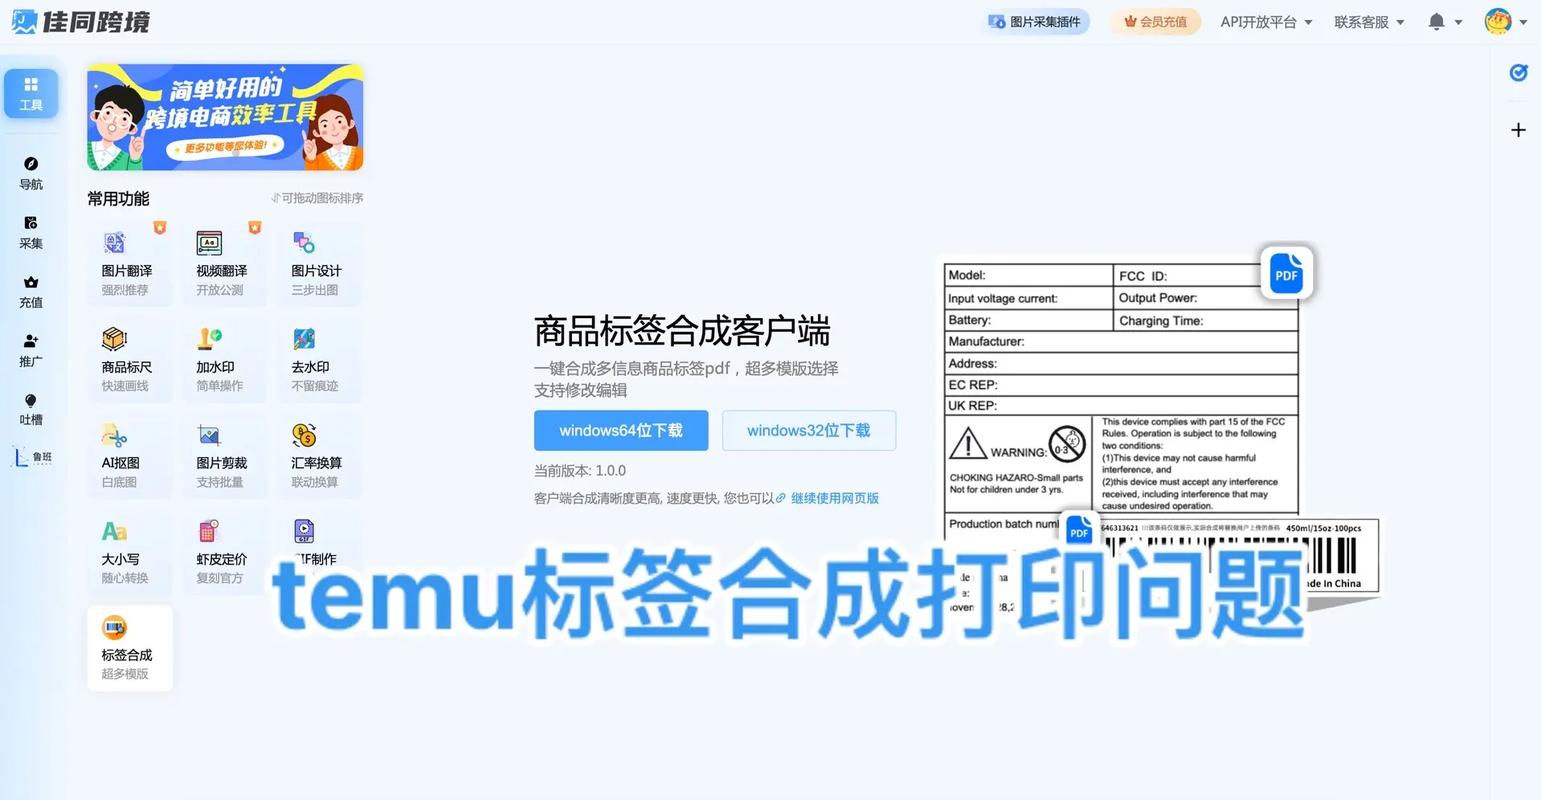The image size is (1541, 800).
Task: Click the 常用功能 heading
Action: (x=118, y=198)
